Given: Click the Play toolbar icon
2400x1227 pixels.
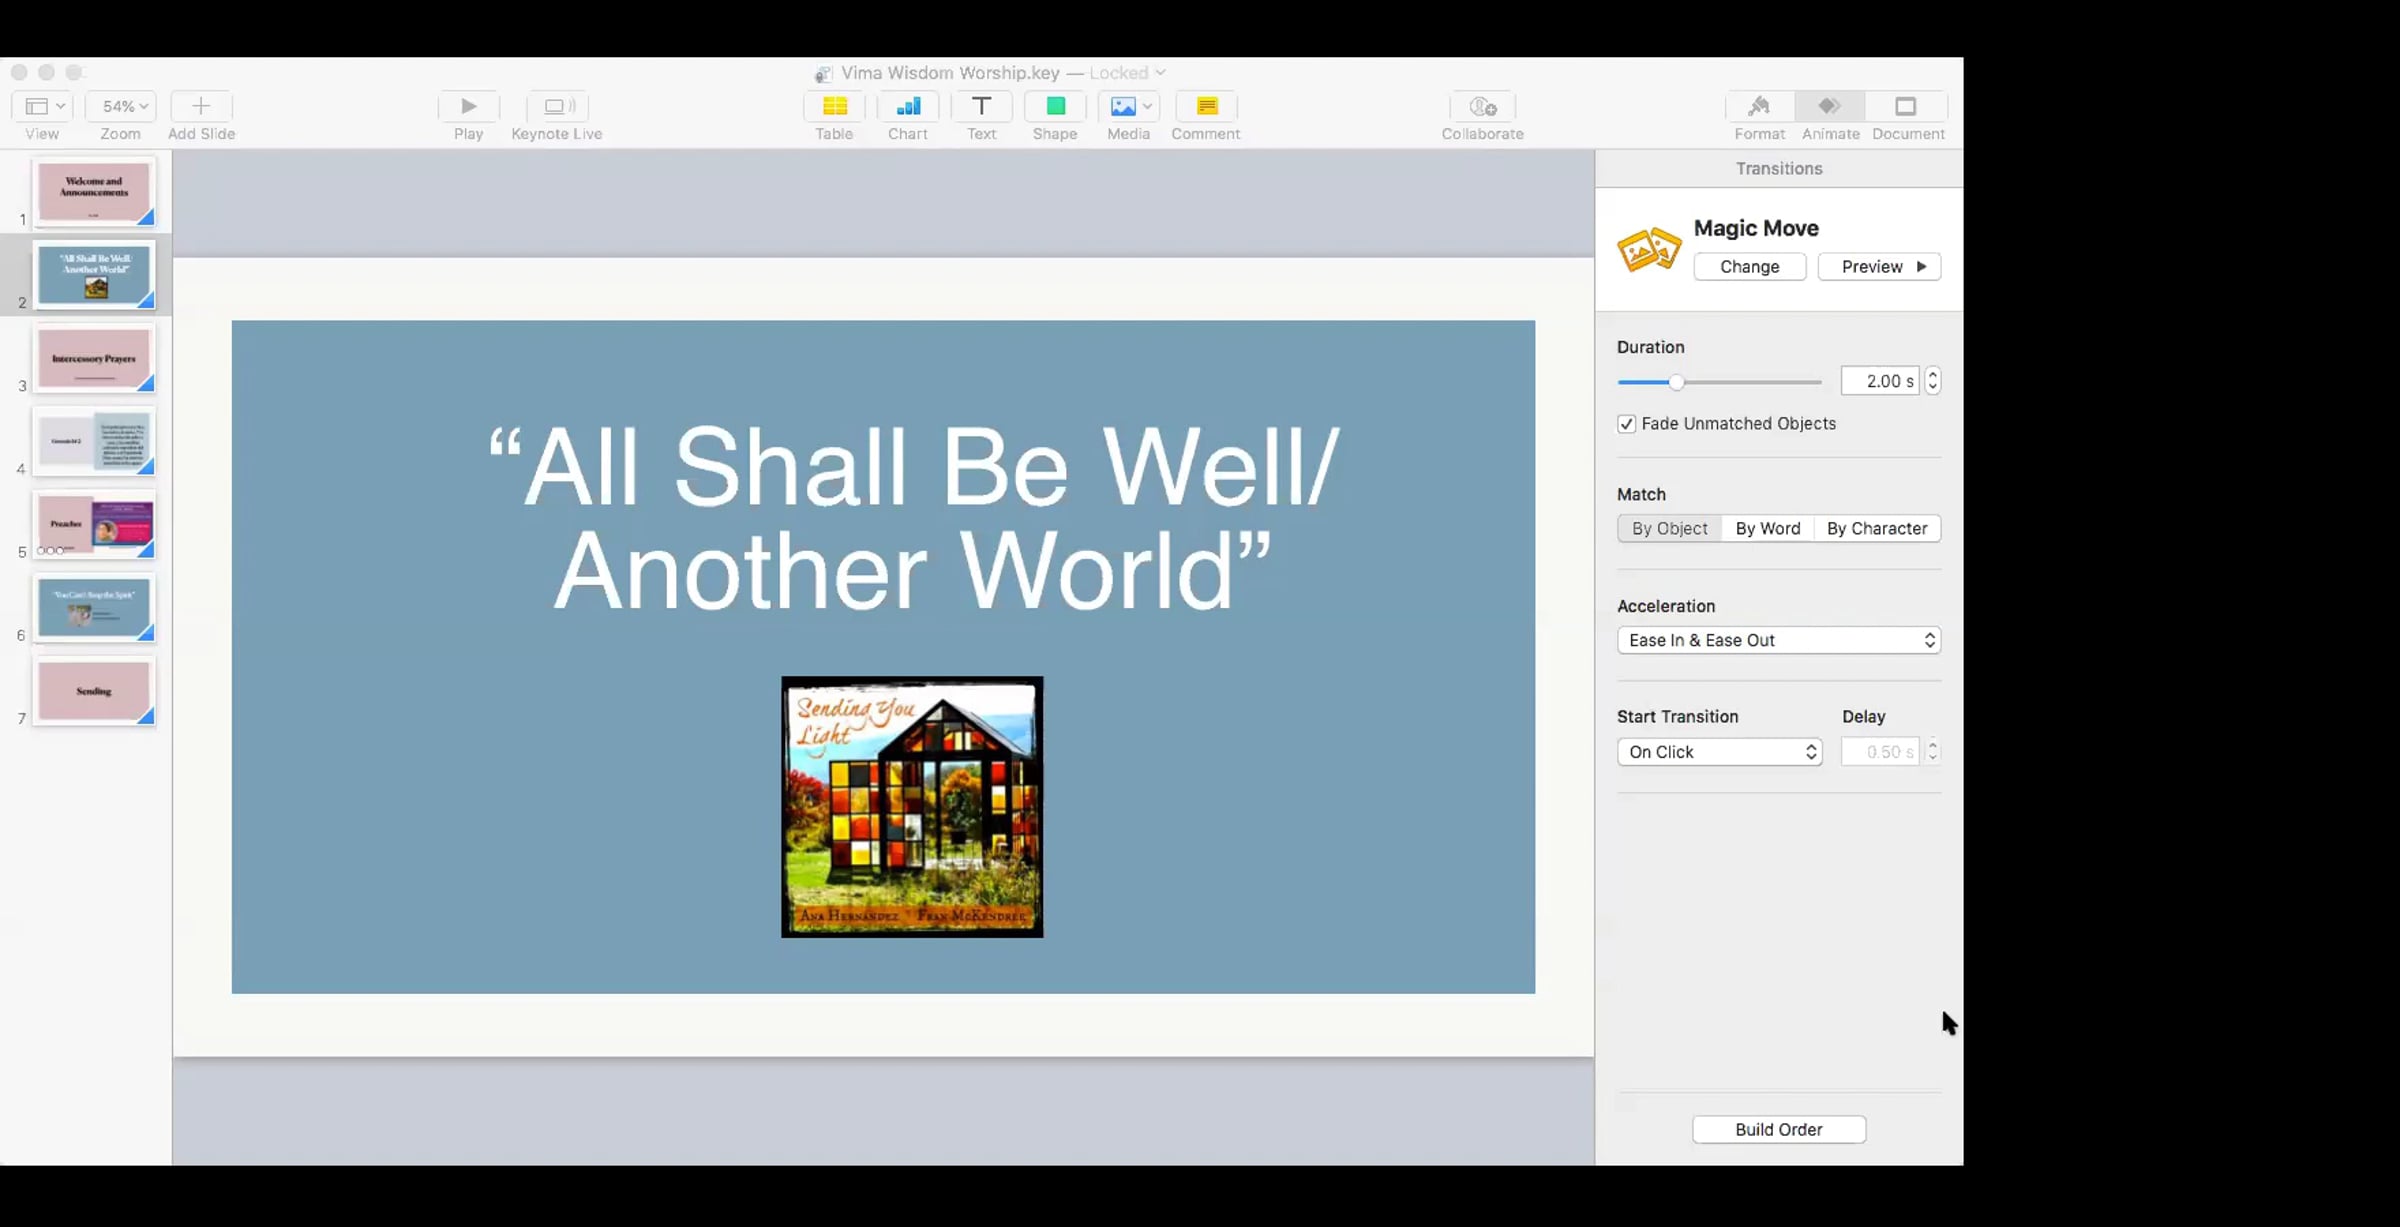Looking at the screenshot, I should 468,107.
